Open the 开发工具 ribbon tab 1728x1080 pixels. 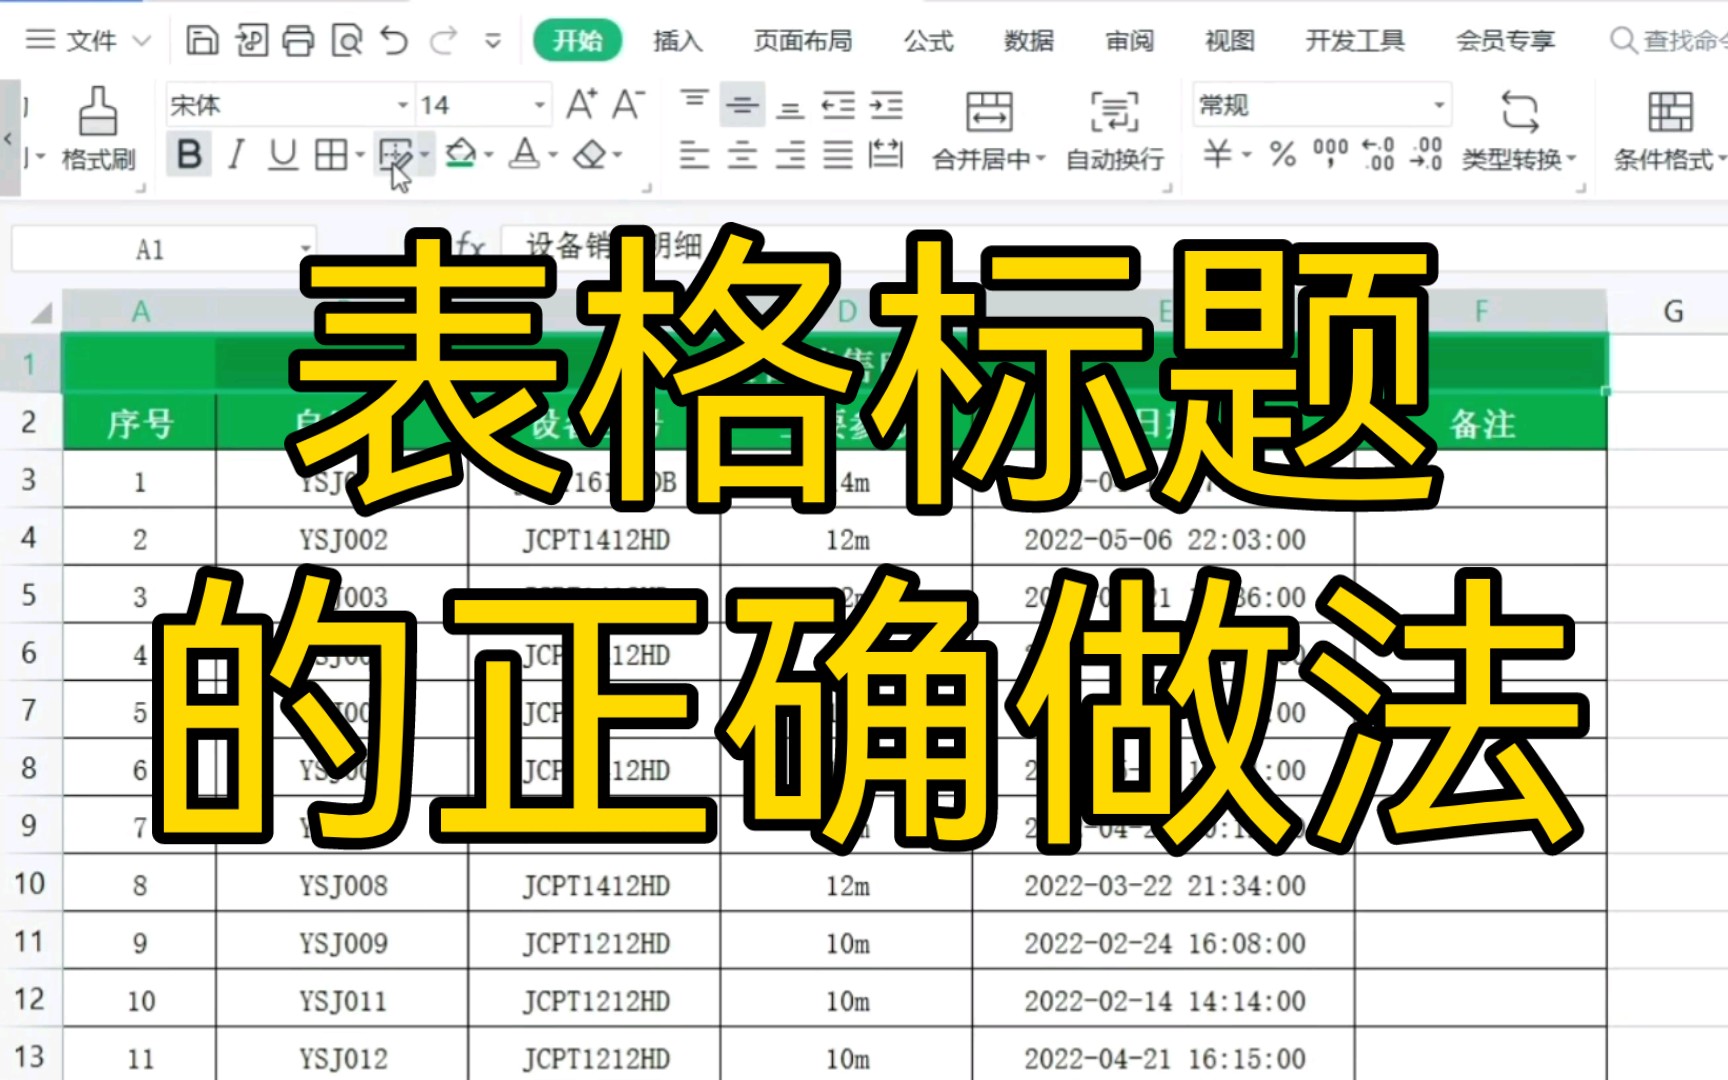1355,41
